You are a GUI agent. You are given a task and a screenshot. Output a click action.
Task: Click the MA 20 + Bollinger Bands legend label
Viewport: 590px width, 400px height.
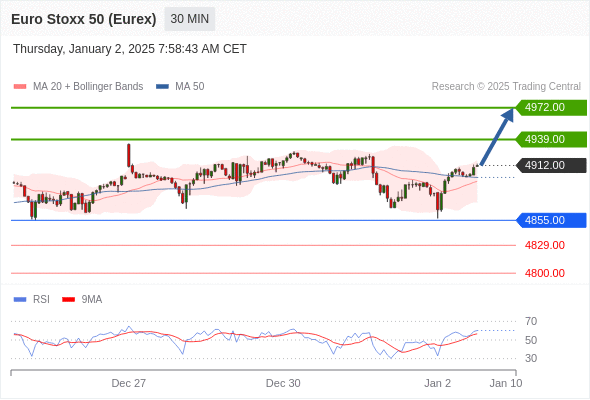[88, 87]
